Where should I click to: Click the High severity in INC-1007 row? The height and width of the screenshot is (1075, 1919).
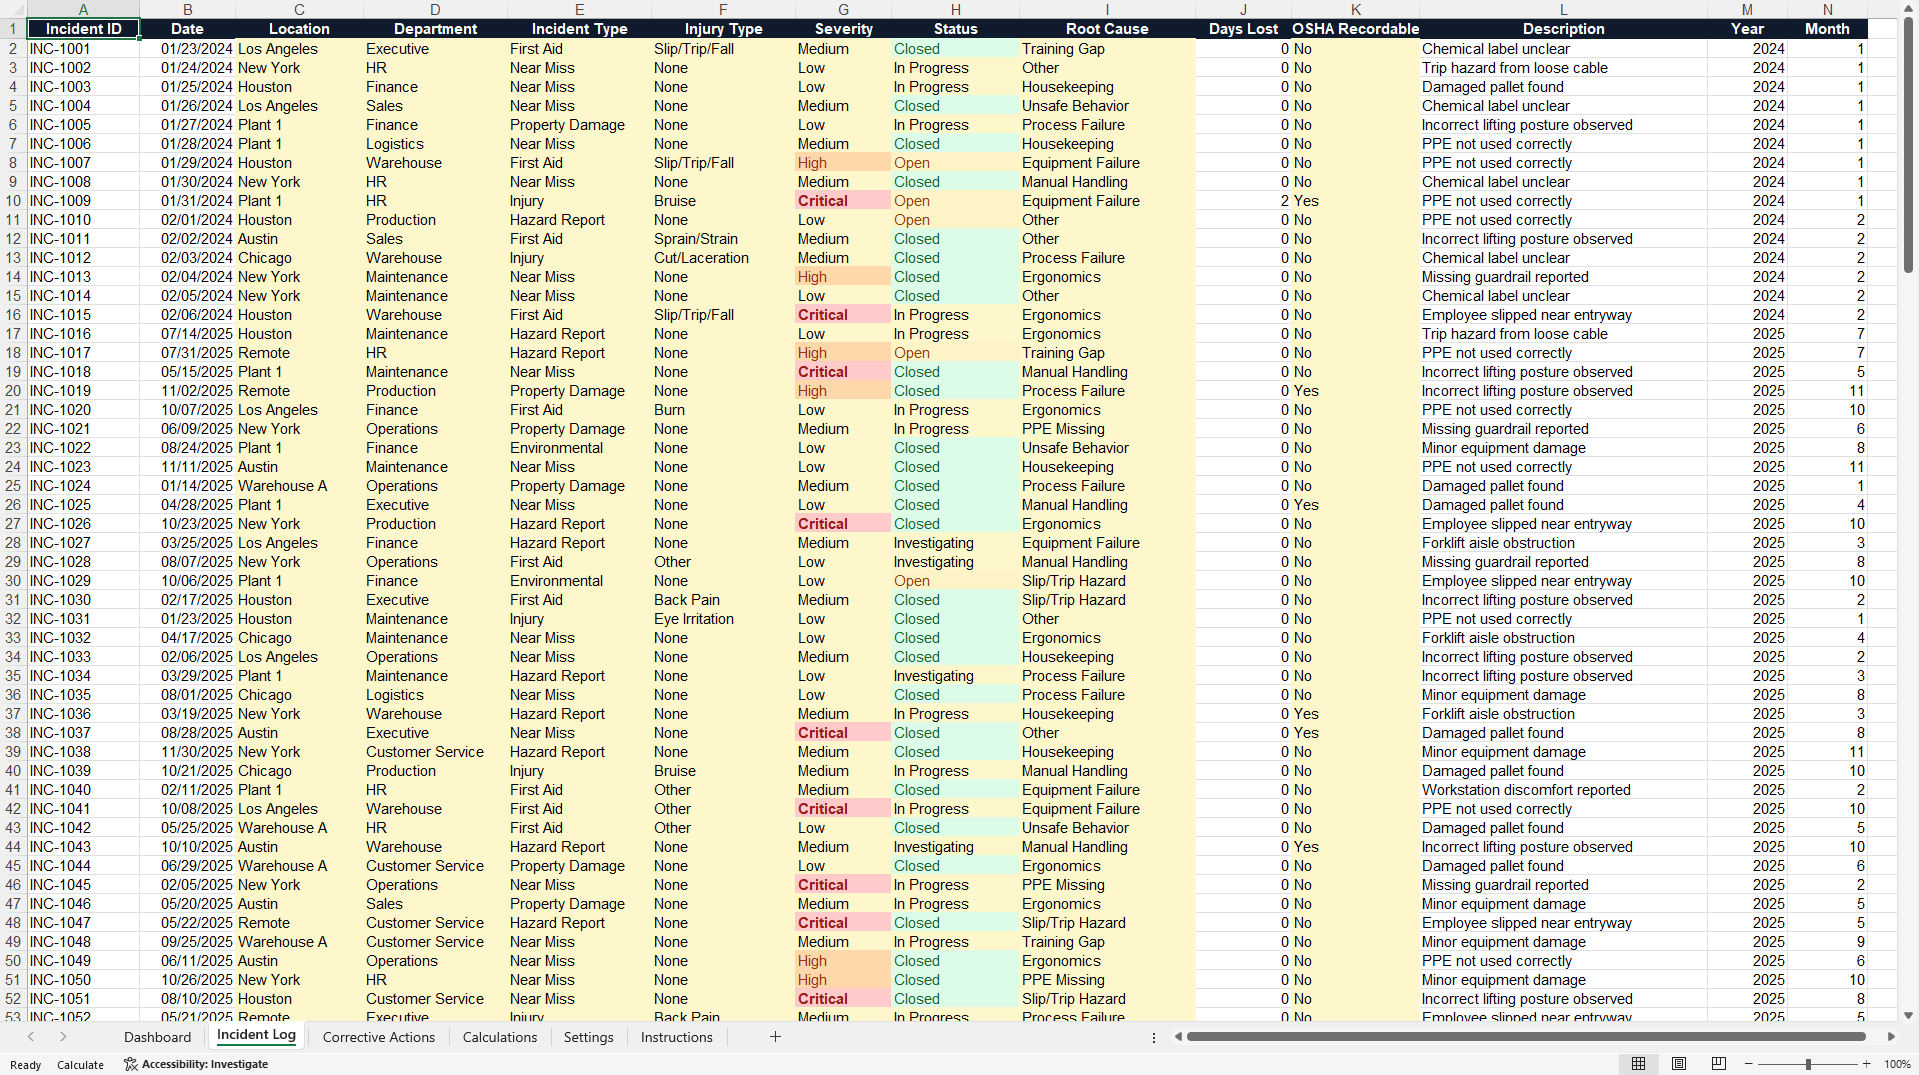pyautogui.click(x=843, y=163)
